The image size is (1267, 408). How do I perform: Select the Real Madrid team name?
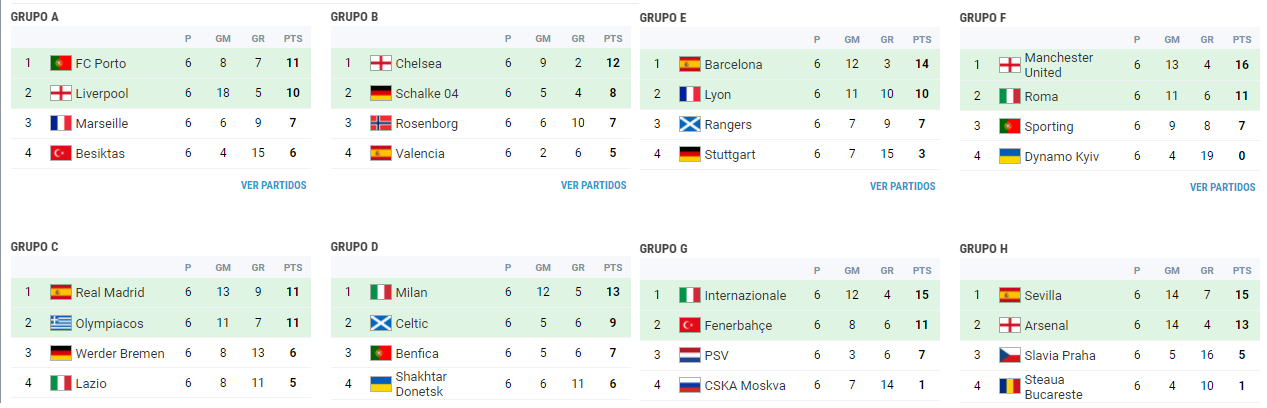coord(110,293)
